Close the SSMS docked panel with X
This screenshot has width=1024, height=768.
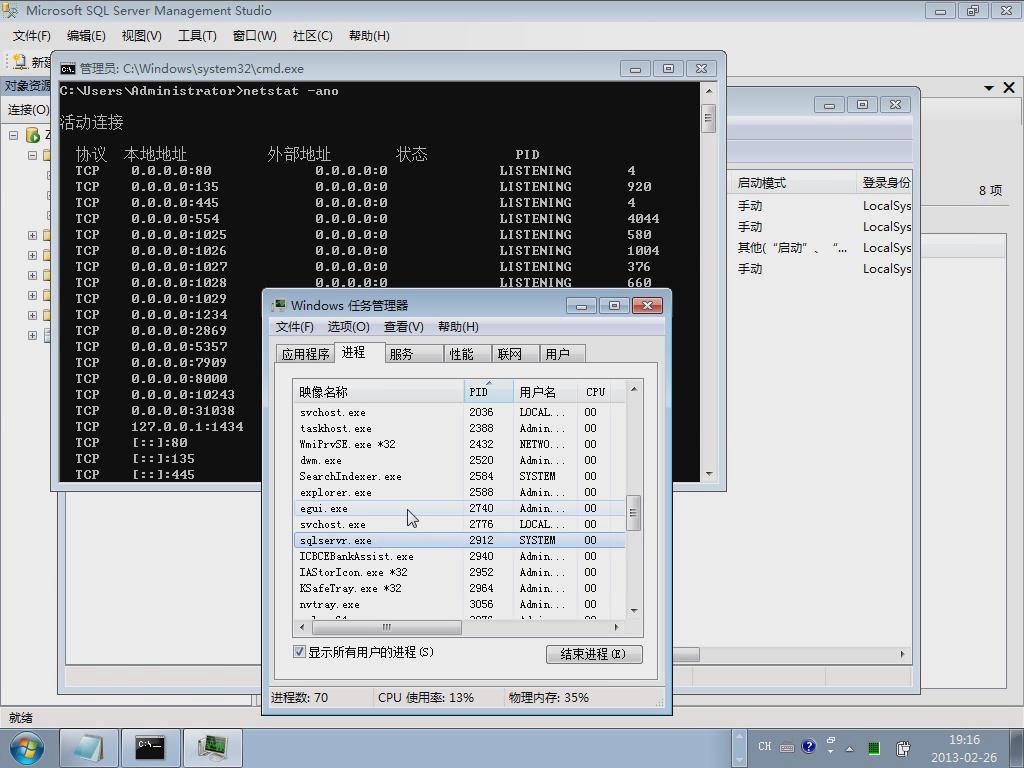click(1009, 88)
